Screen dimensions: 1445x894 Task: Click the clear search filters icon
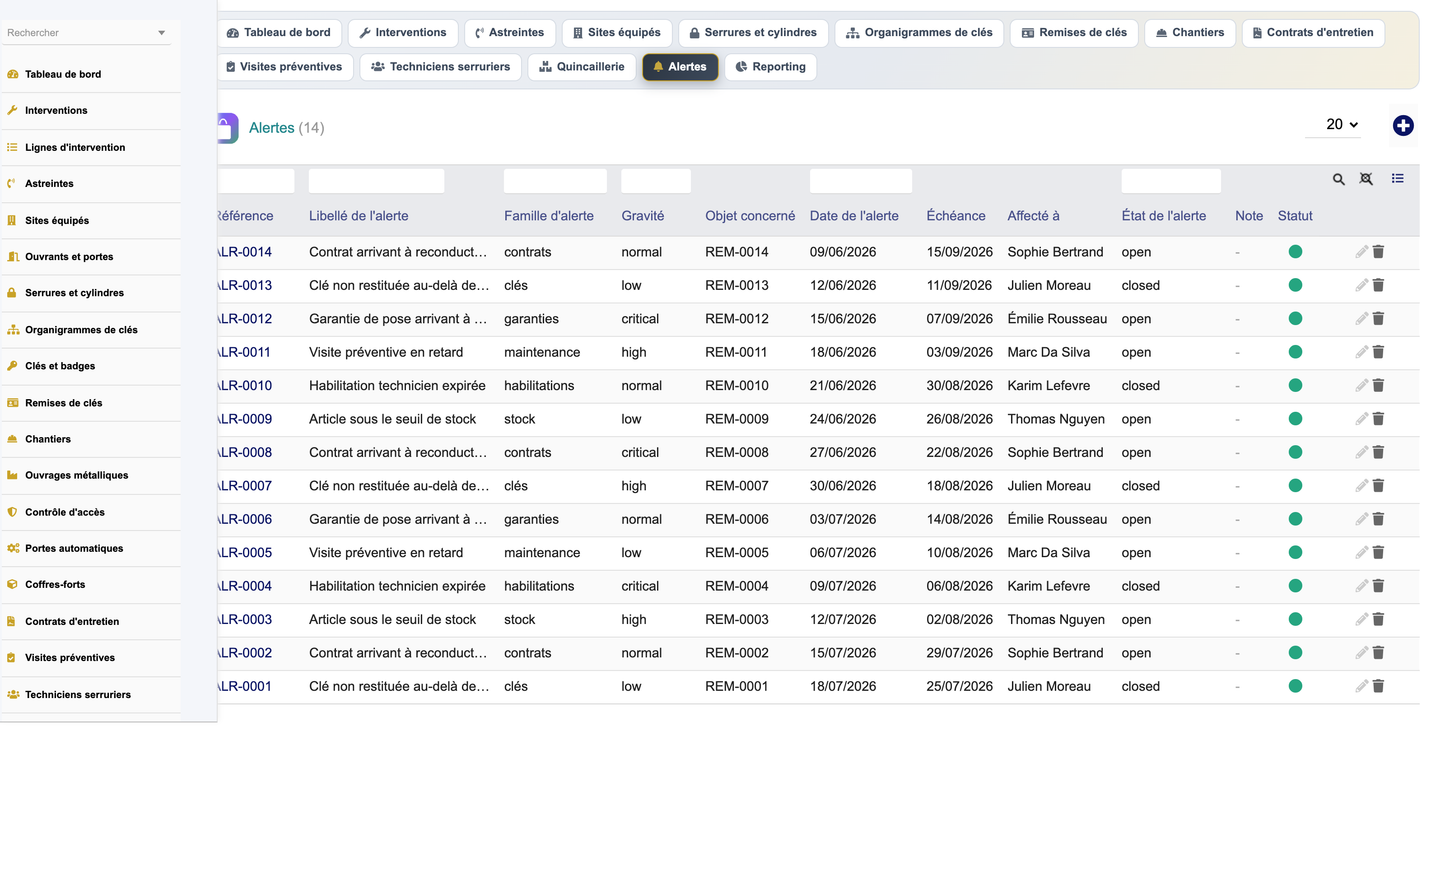[1366, 179]
